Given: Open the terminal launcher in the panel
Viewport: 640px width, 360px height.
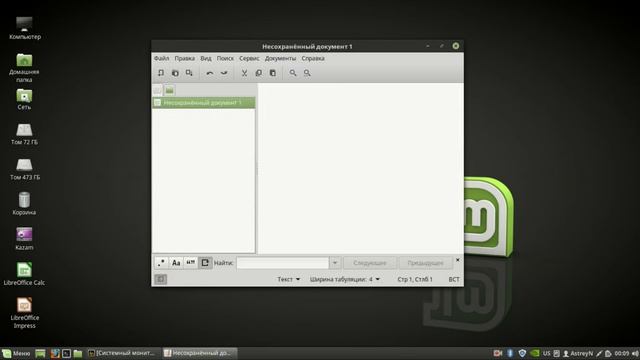Looking at the screenshot, I should [x=67, y=353].
